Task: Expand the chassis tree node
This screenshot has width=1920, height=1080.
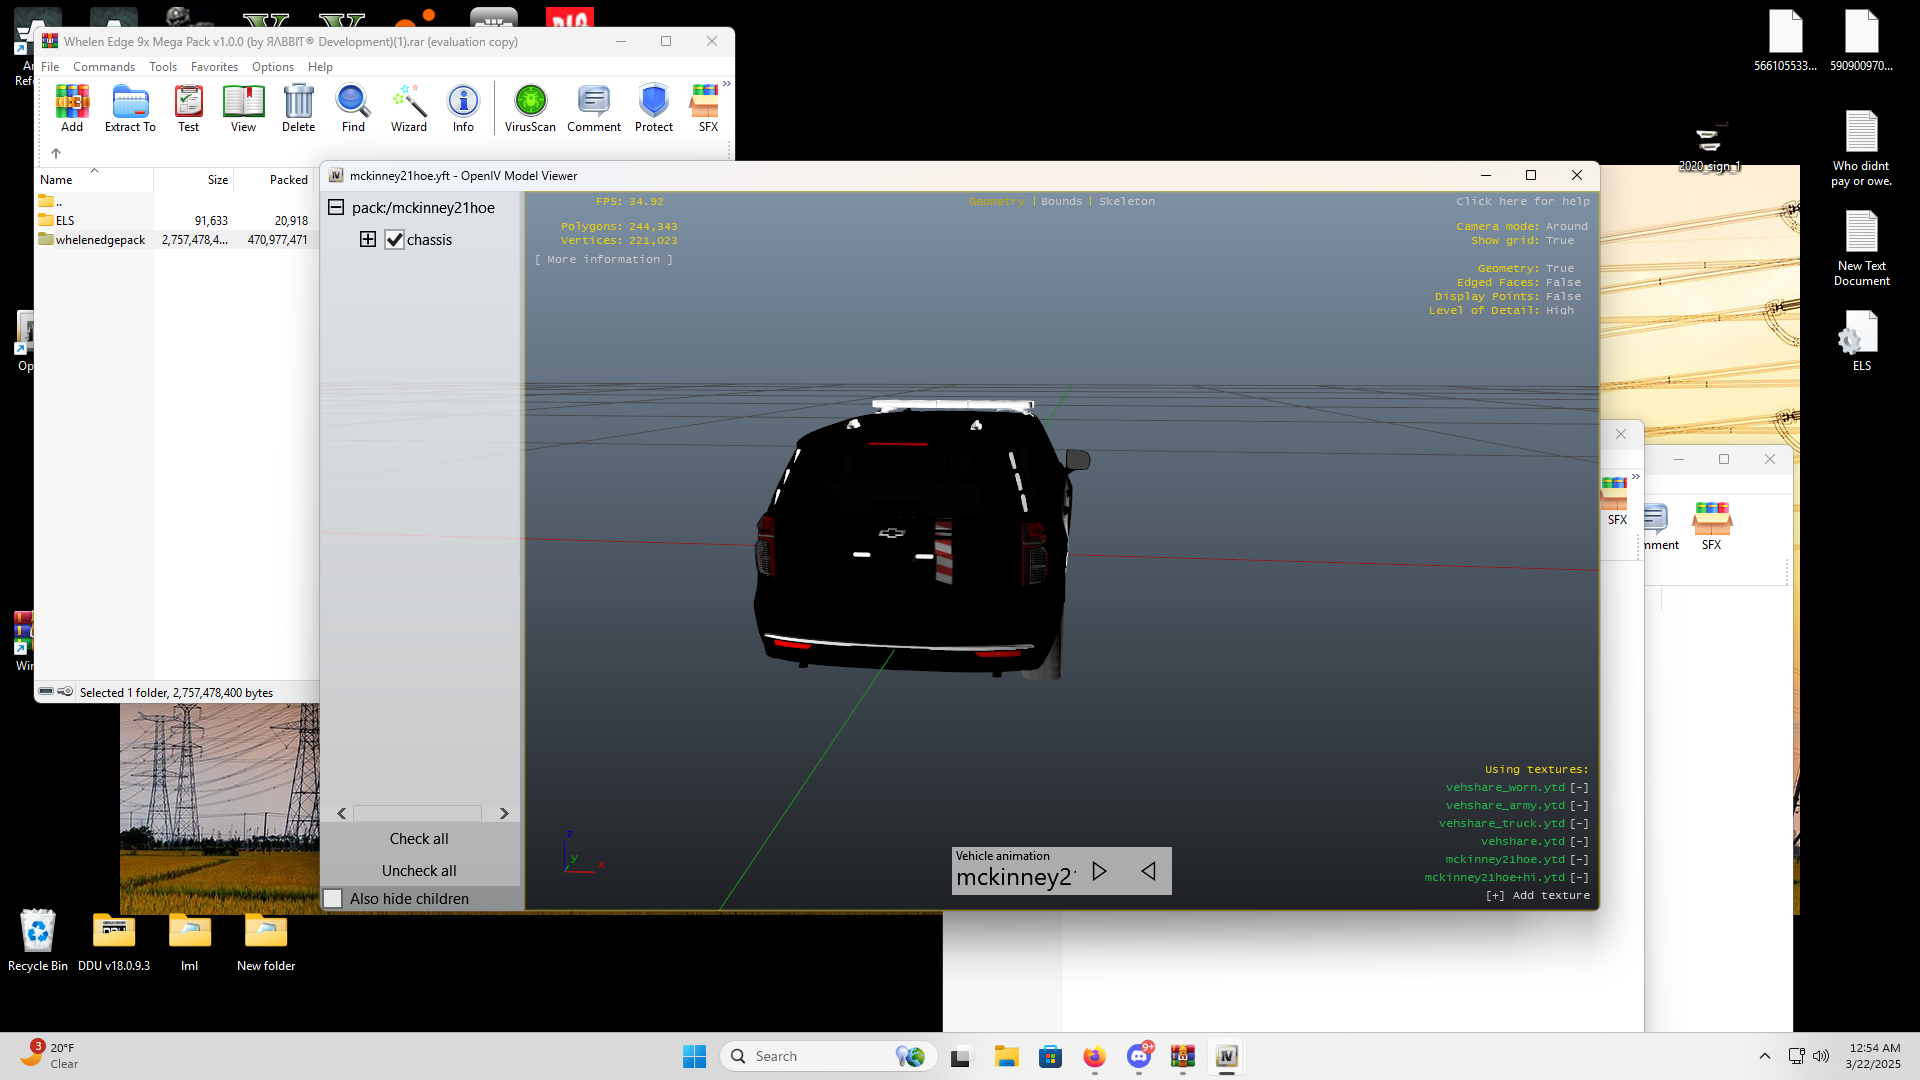Action: pyautogui.click(x=368, y=240)
